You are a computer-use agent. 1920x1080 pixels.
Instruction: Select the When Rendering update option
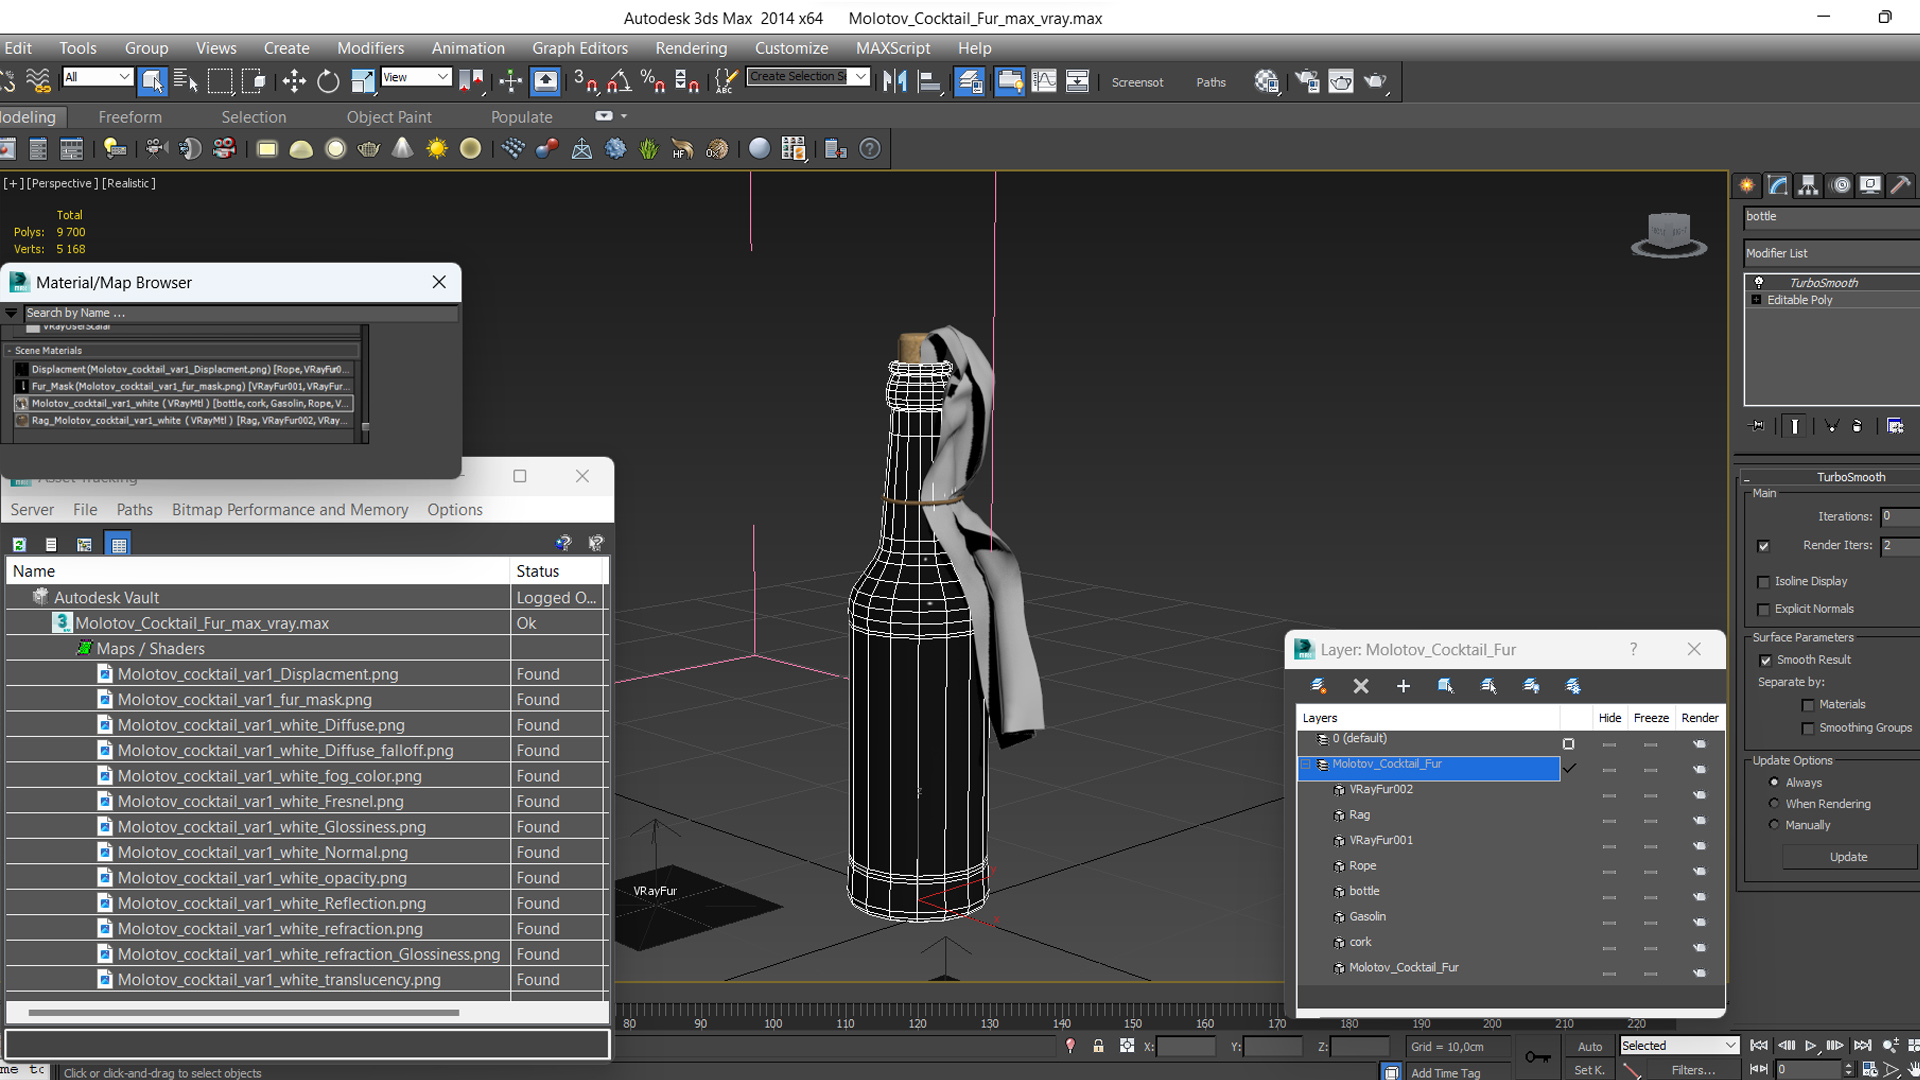(x=1774, y=803)
